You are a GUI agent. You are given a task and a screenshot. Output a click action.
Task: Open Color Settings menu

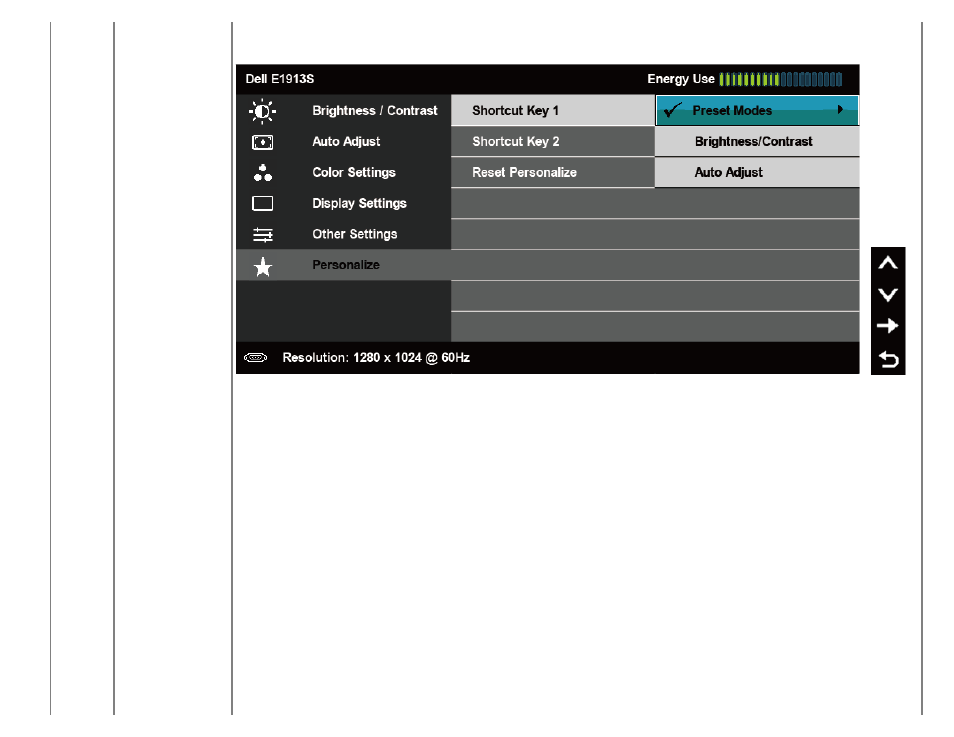click(344, 173)
